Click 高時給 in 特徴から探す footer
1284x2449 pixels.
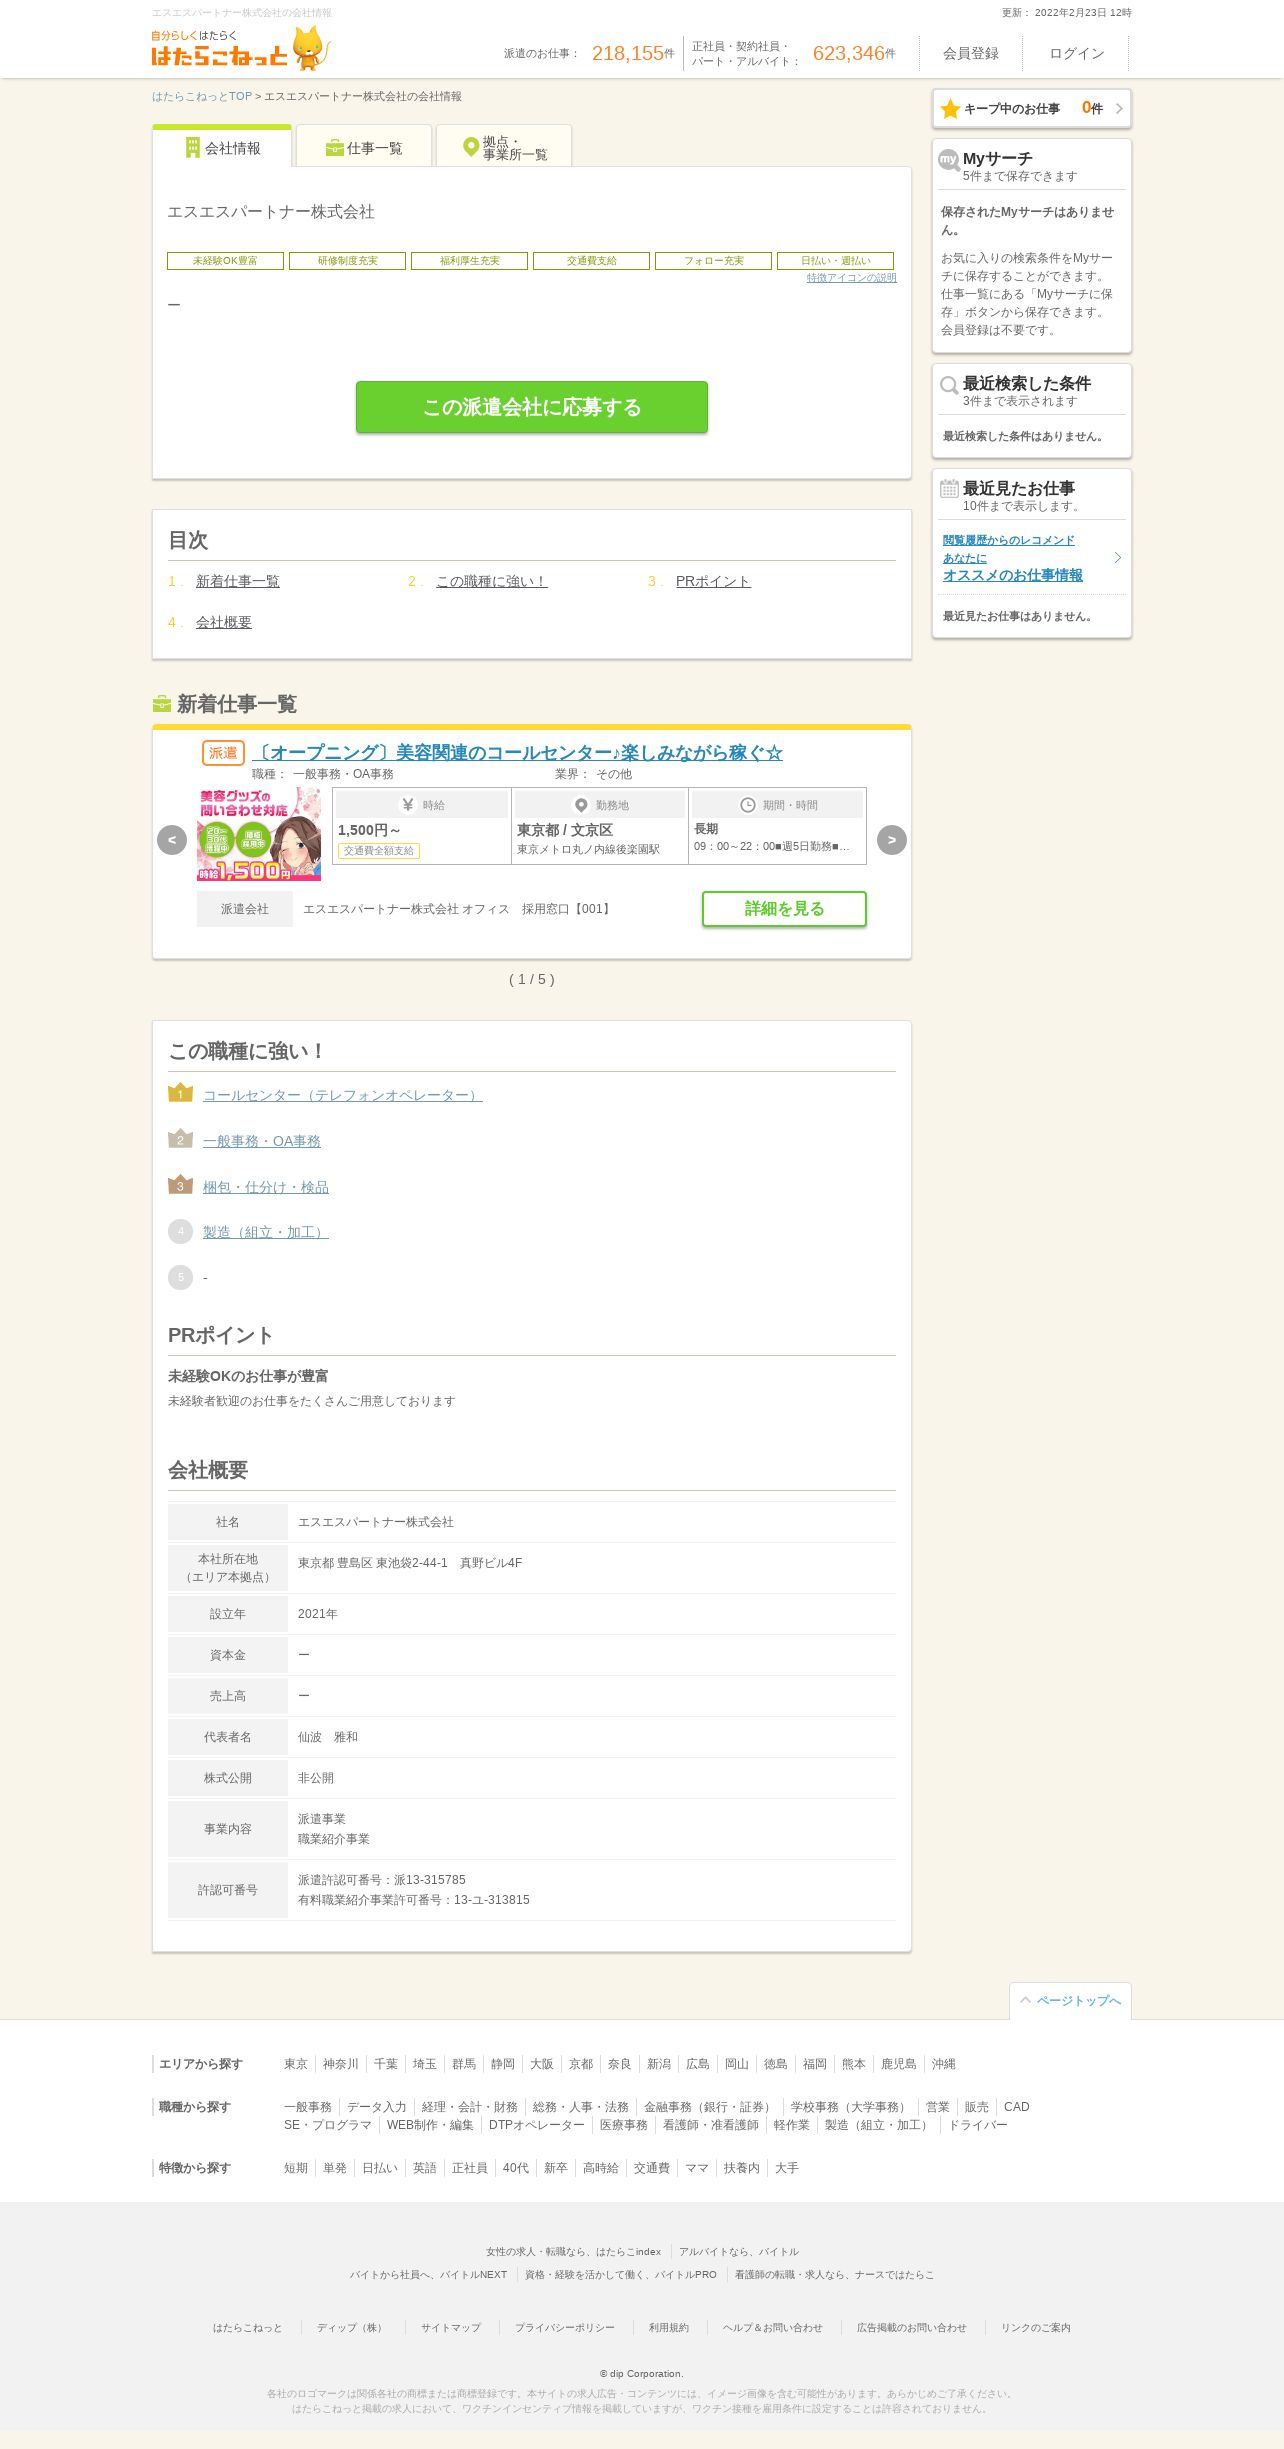point(601,2168)
